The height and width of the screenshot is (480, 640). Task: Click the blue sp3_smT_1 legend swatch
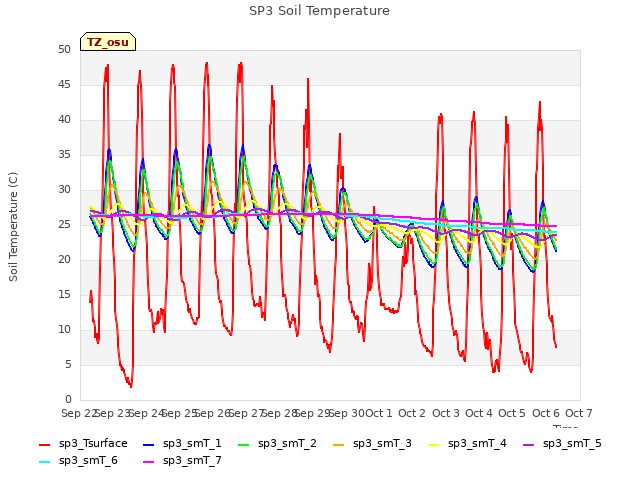point(149,444)
